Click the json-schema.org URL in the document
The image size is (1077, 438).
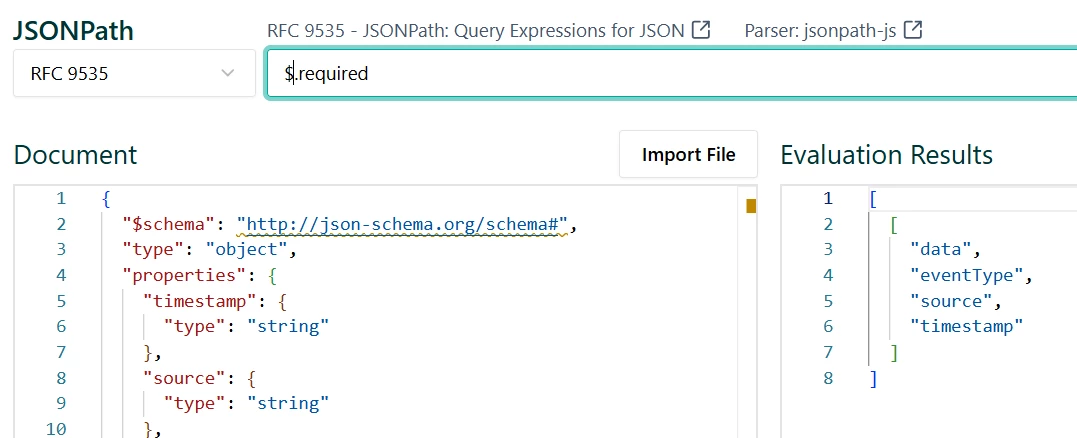click(x=402, y=223)
